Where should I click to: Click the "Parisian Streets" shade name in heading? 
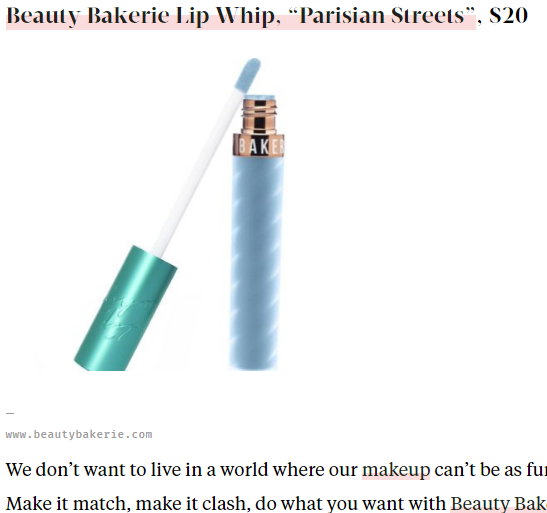click(x=382, y=16)
